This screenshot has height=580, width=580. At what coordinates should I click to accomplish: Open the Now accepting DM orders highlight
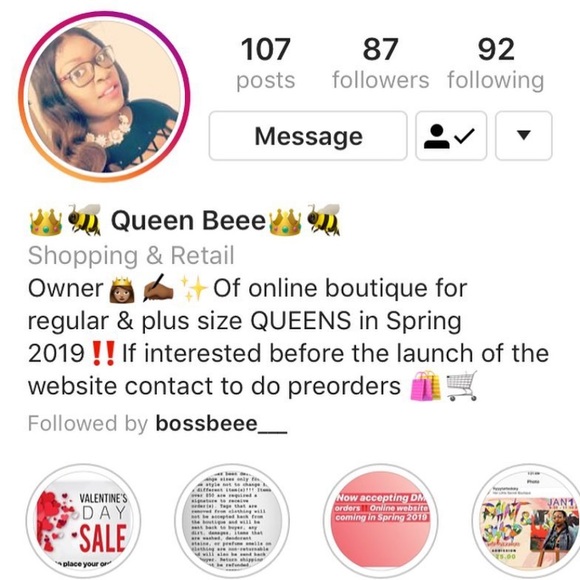coord(381,521)
